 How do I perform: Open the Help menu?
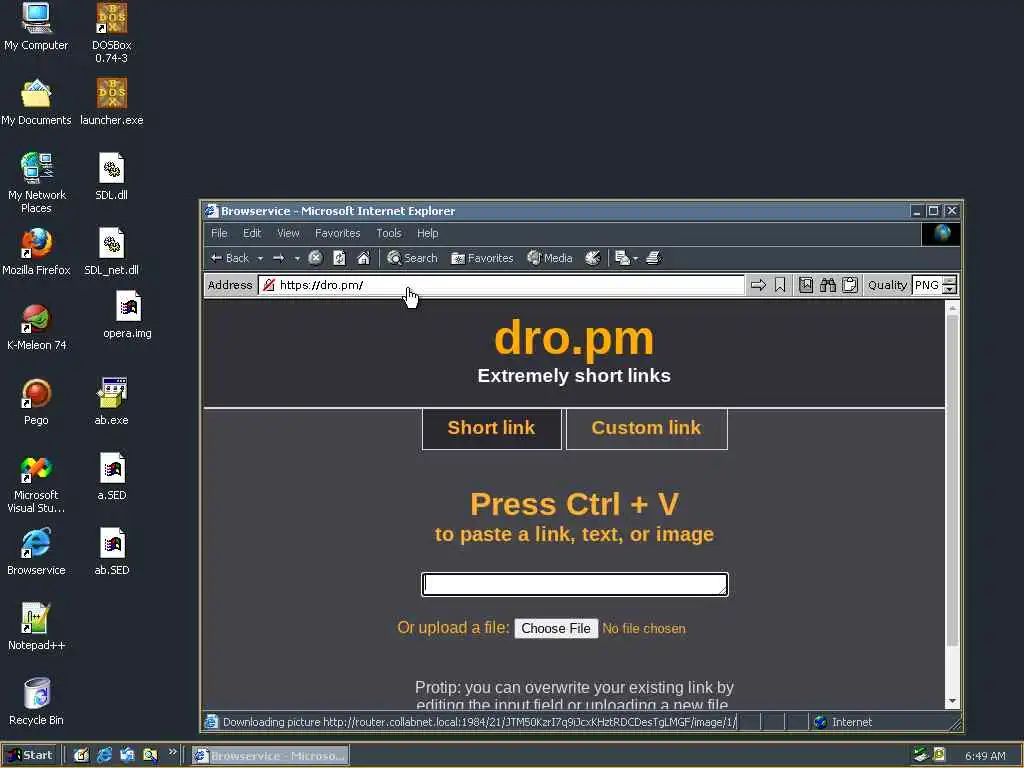click(428, 233)
